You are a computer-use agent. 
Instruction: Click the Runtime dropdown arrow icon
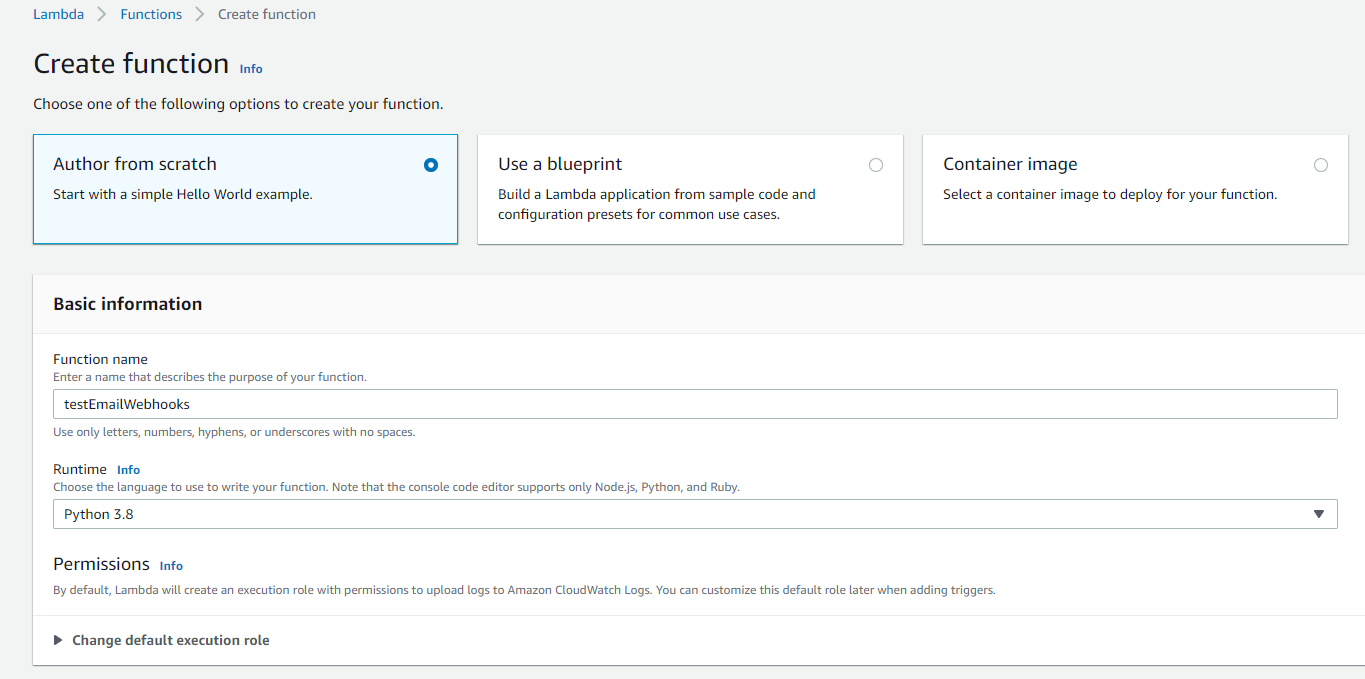tap(1318, 514)
